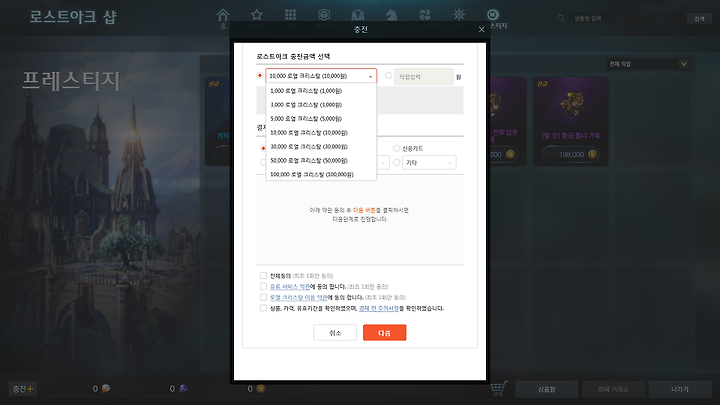This screenshot has width=720, height=405.
Task: Click the 상품명 입력 search field
Action: 627,18
